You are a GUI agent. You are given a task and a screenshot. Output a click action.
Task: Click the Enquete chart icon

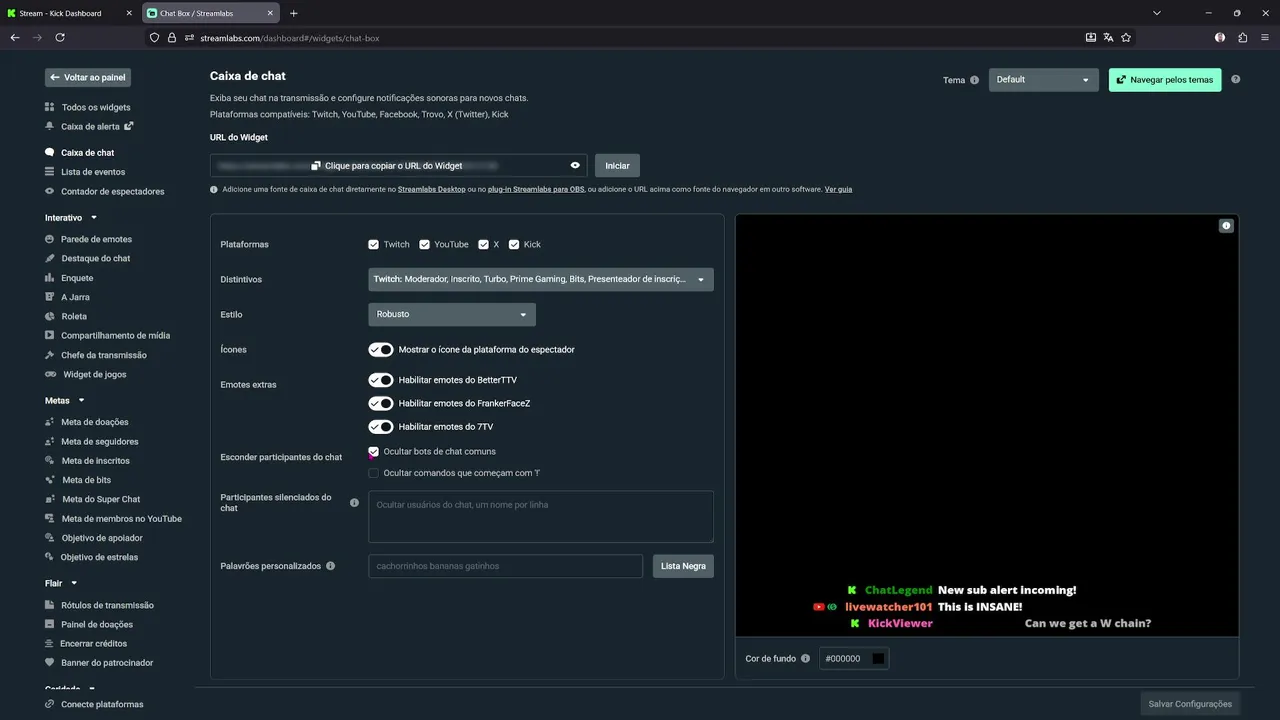(x=50, y=278)
